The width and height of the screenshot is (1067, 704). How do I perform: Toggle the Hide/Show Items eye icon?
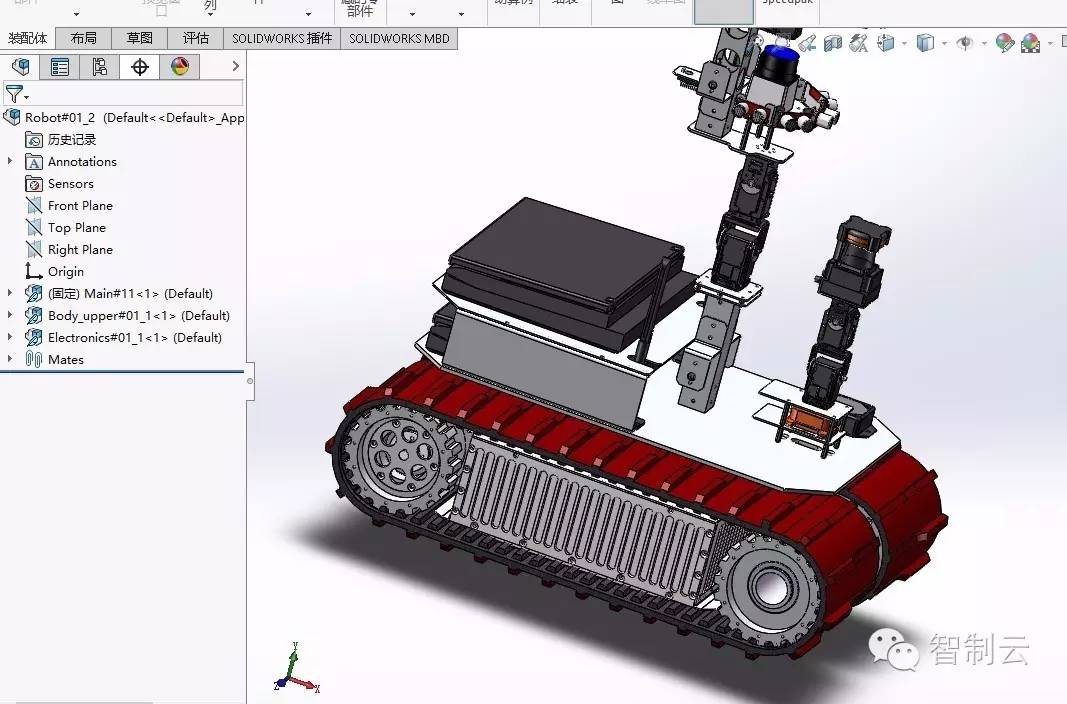point(965,44)
